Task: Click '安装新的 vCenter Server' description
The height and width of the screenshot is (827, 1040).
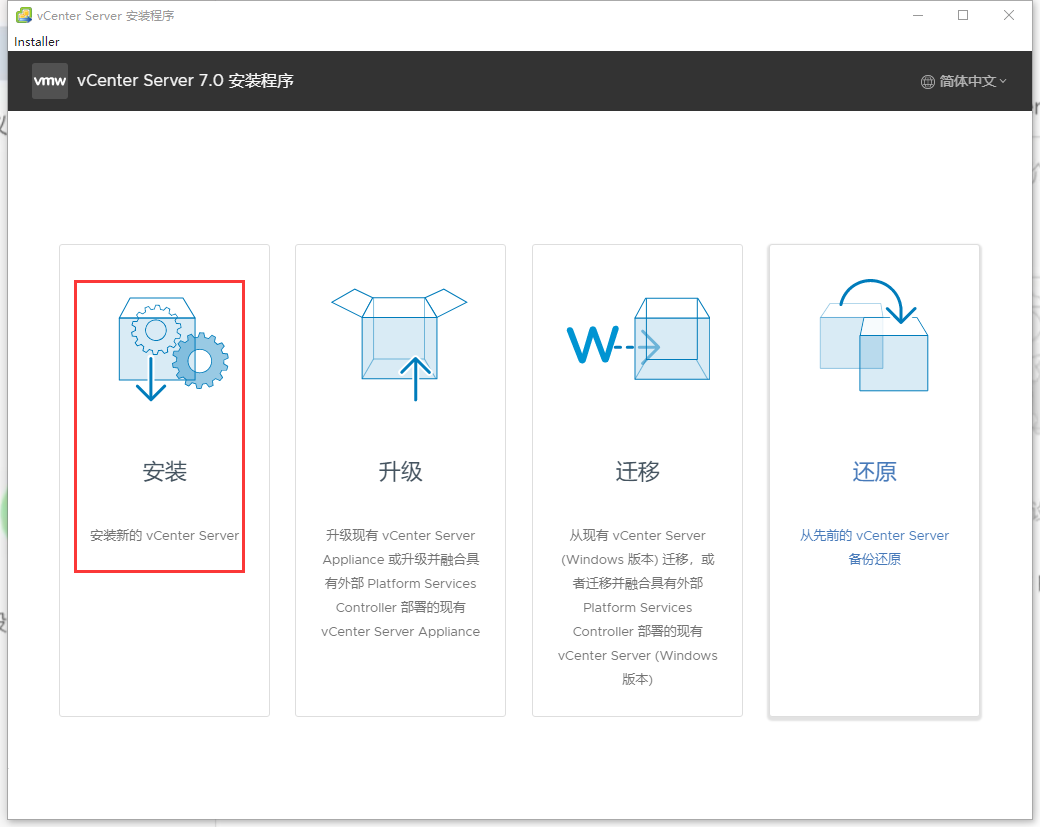Action: [164, 535]
